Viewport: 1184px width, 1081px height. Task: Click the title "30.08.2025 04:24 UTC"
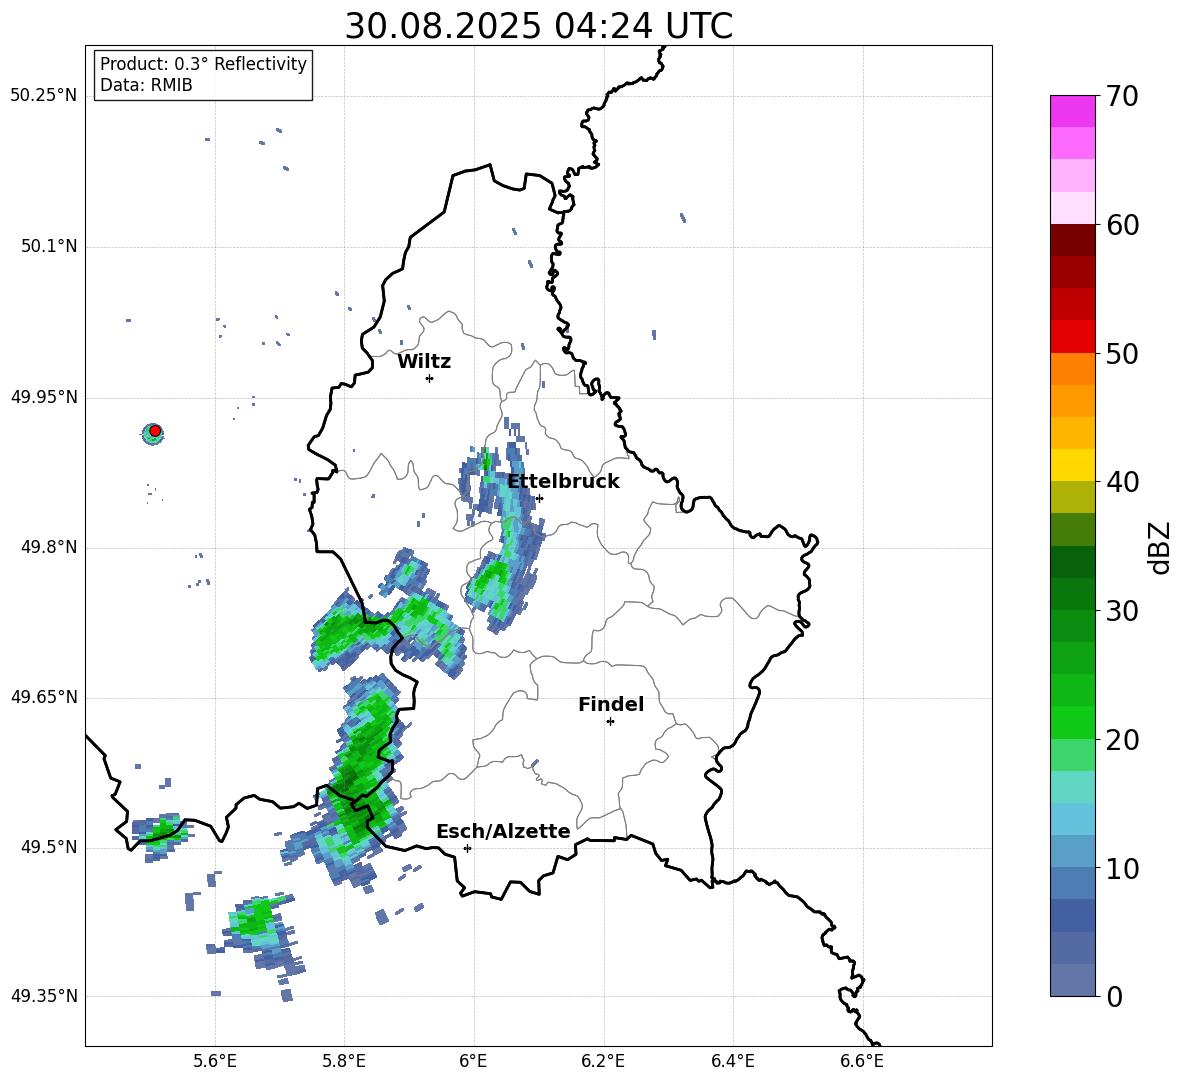(538, 26)
